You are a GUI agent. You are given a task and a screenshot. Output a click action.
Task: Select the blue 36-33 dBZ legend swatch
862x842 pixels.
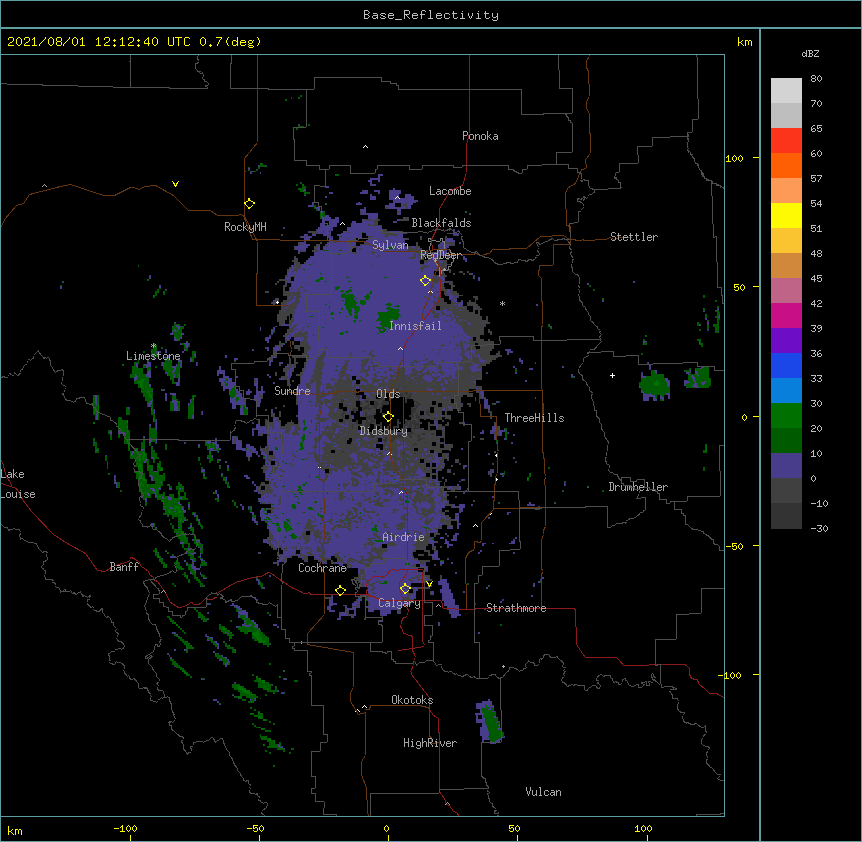point(786,365)
